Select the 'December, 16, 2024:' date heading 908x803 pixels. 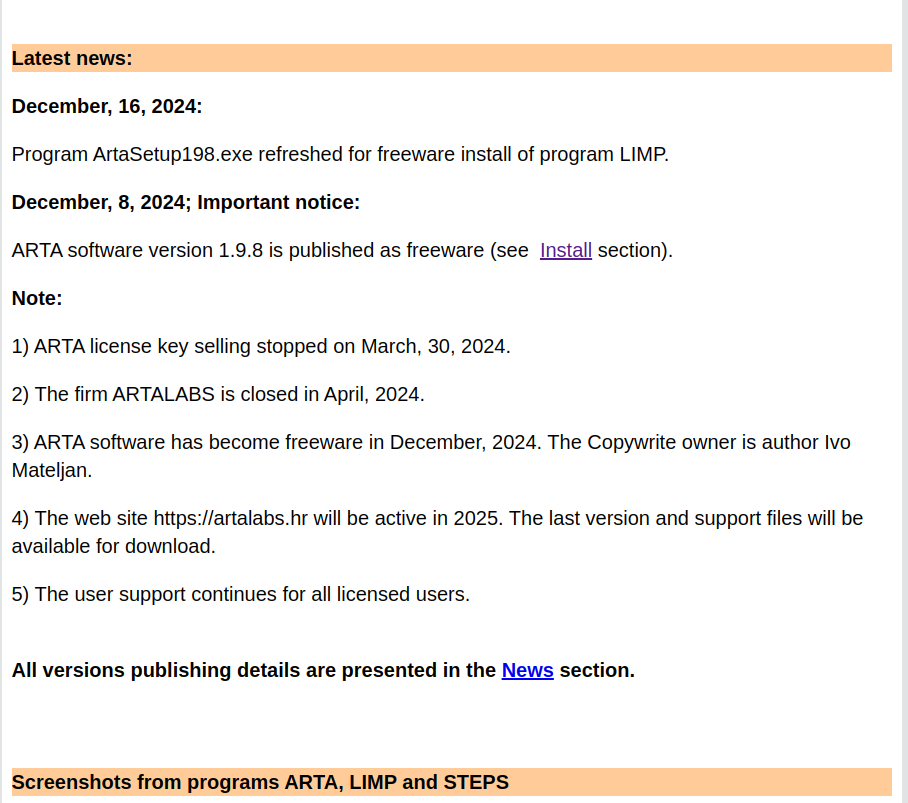(x=107, y=106)
